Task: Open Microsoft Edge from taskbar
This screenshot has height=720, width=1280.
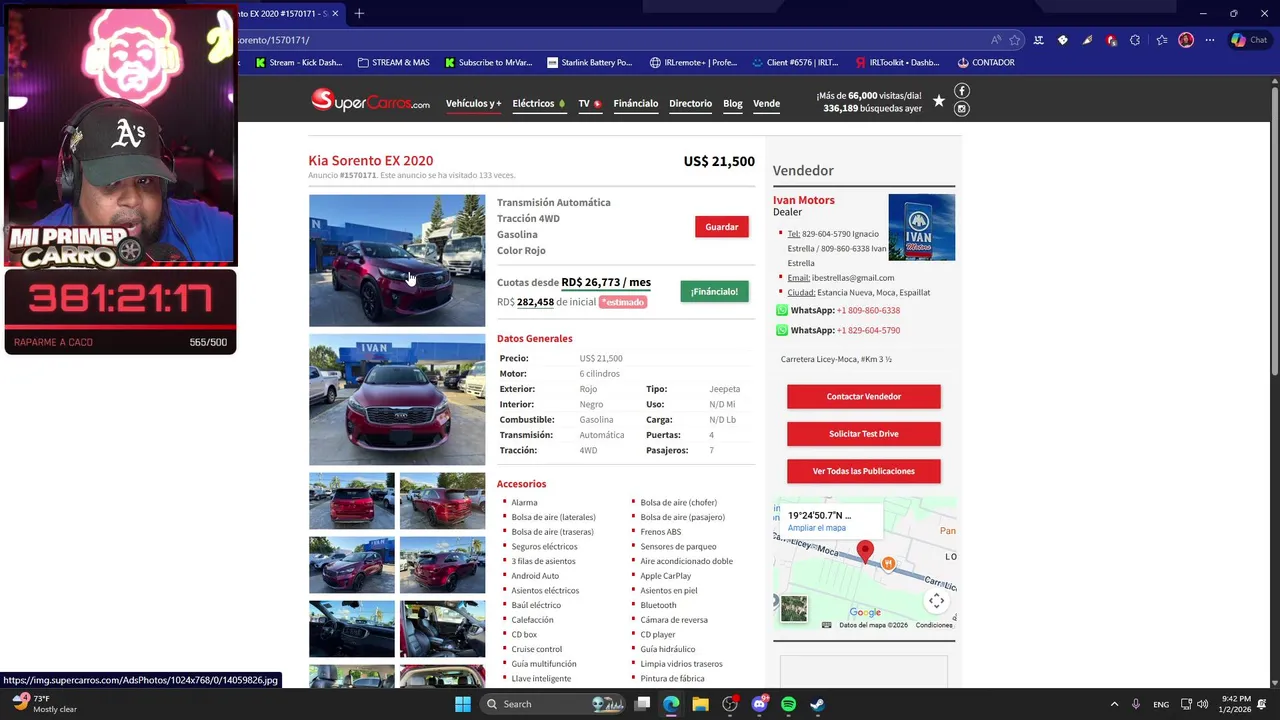Action: tap(671, 704)
